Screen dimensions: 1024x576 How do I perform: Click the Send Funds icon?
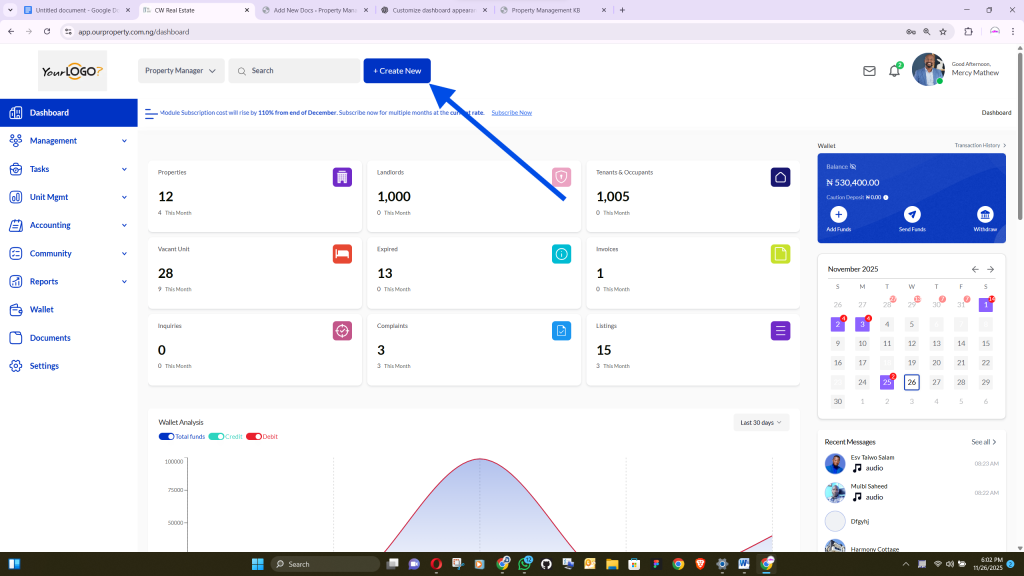(911, 214)
